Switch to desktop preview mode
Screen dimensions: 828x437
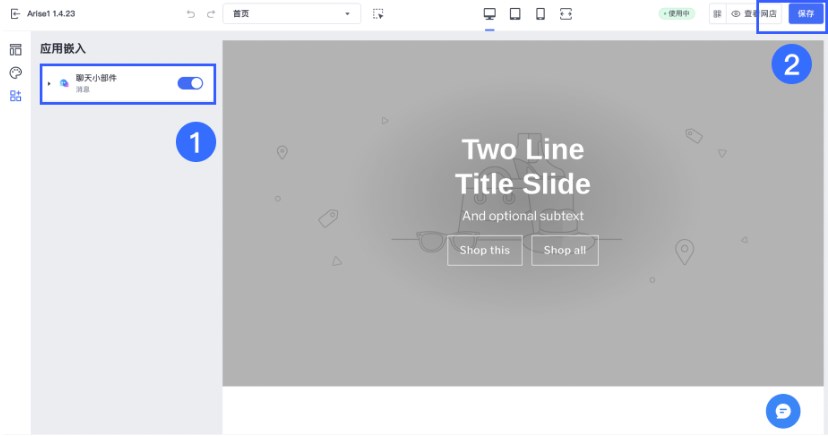pos(490,14)
